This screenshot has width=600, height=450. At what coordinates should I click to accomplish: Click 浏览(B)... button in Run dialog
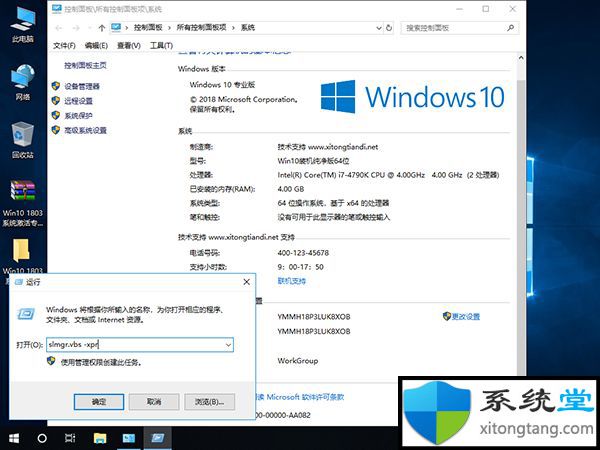coord(209,402)
